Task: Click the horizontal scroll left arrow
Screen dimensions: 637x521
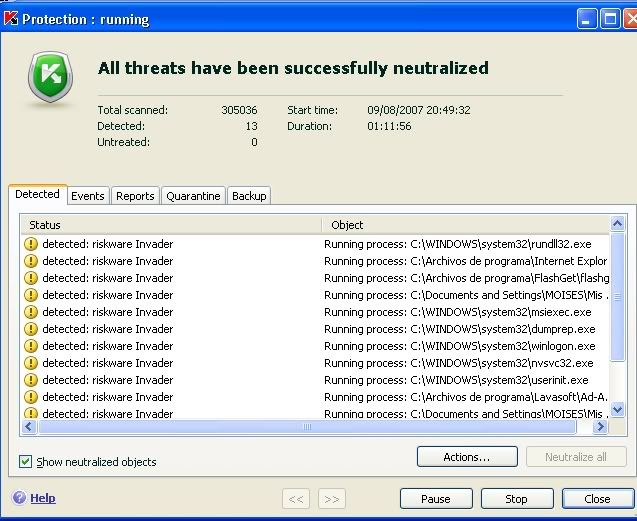Action: pyautogui.click(x=29, y=426)
